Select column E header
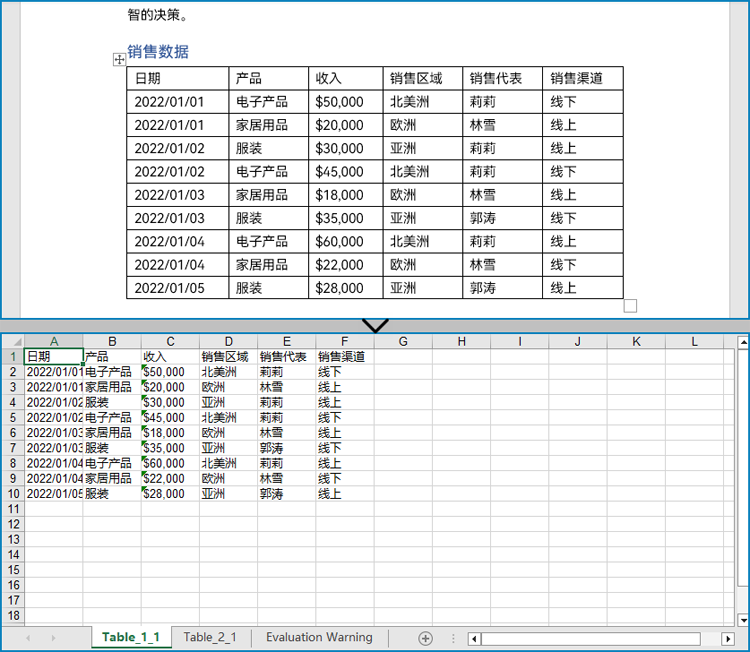The width and height of the screenshot is (750, 652). (287, 342)
